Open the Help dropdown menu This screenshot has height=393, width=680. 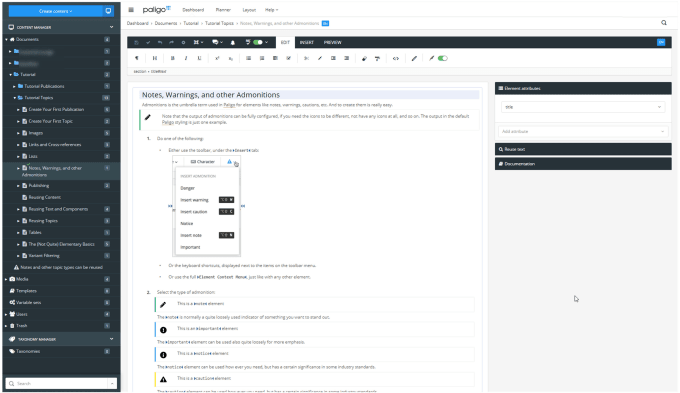tap(271, 10)
